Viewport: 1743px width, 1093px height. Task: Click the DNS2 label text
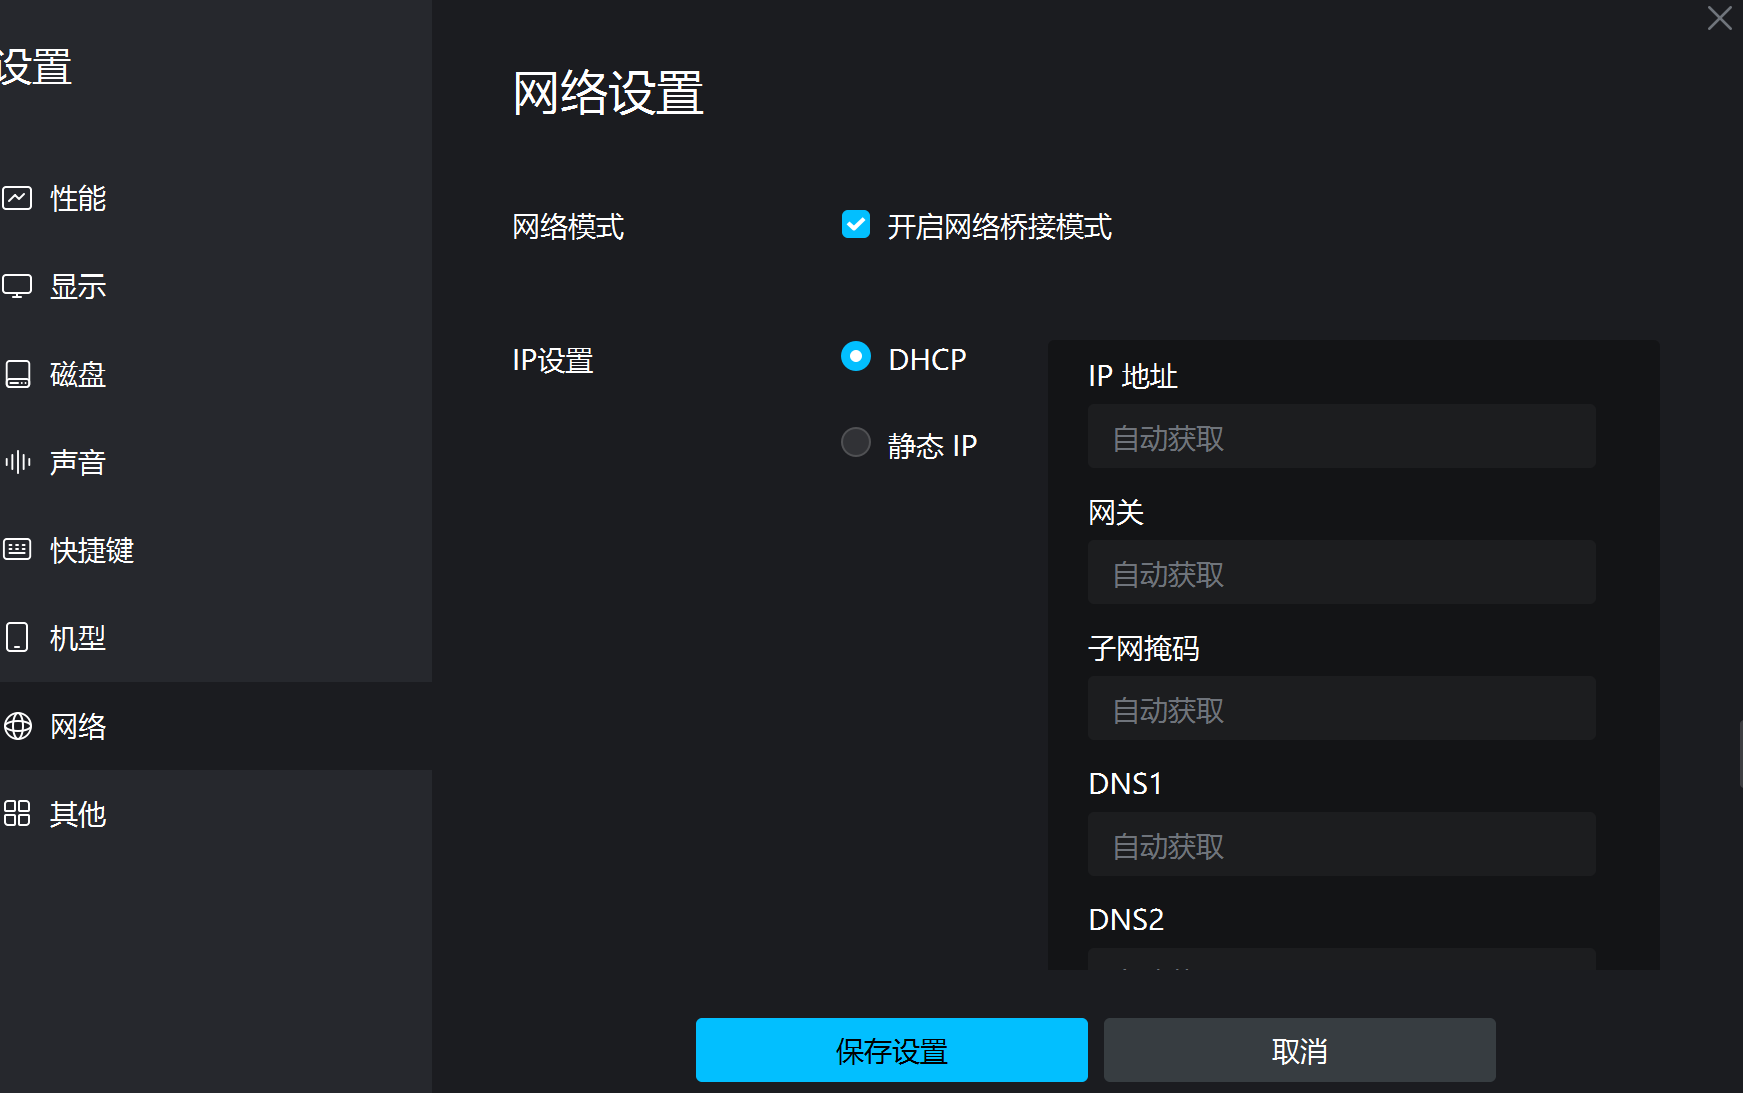pos(1126,919)
